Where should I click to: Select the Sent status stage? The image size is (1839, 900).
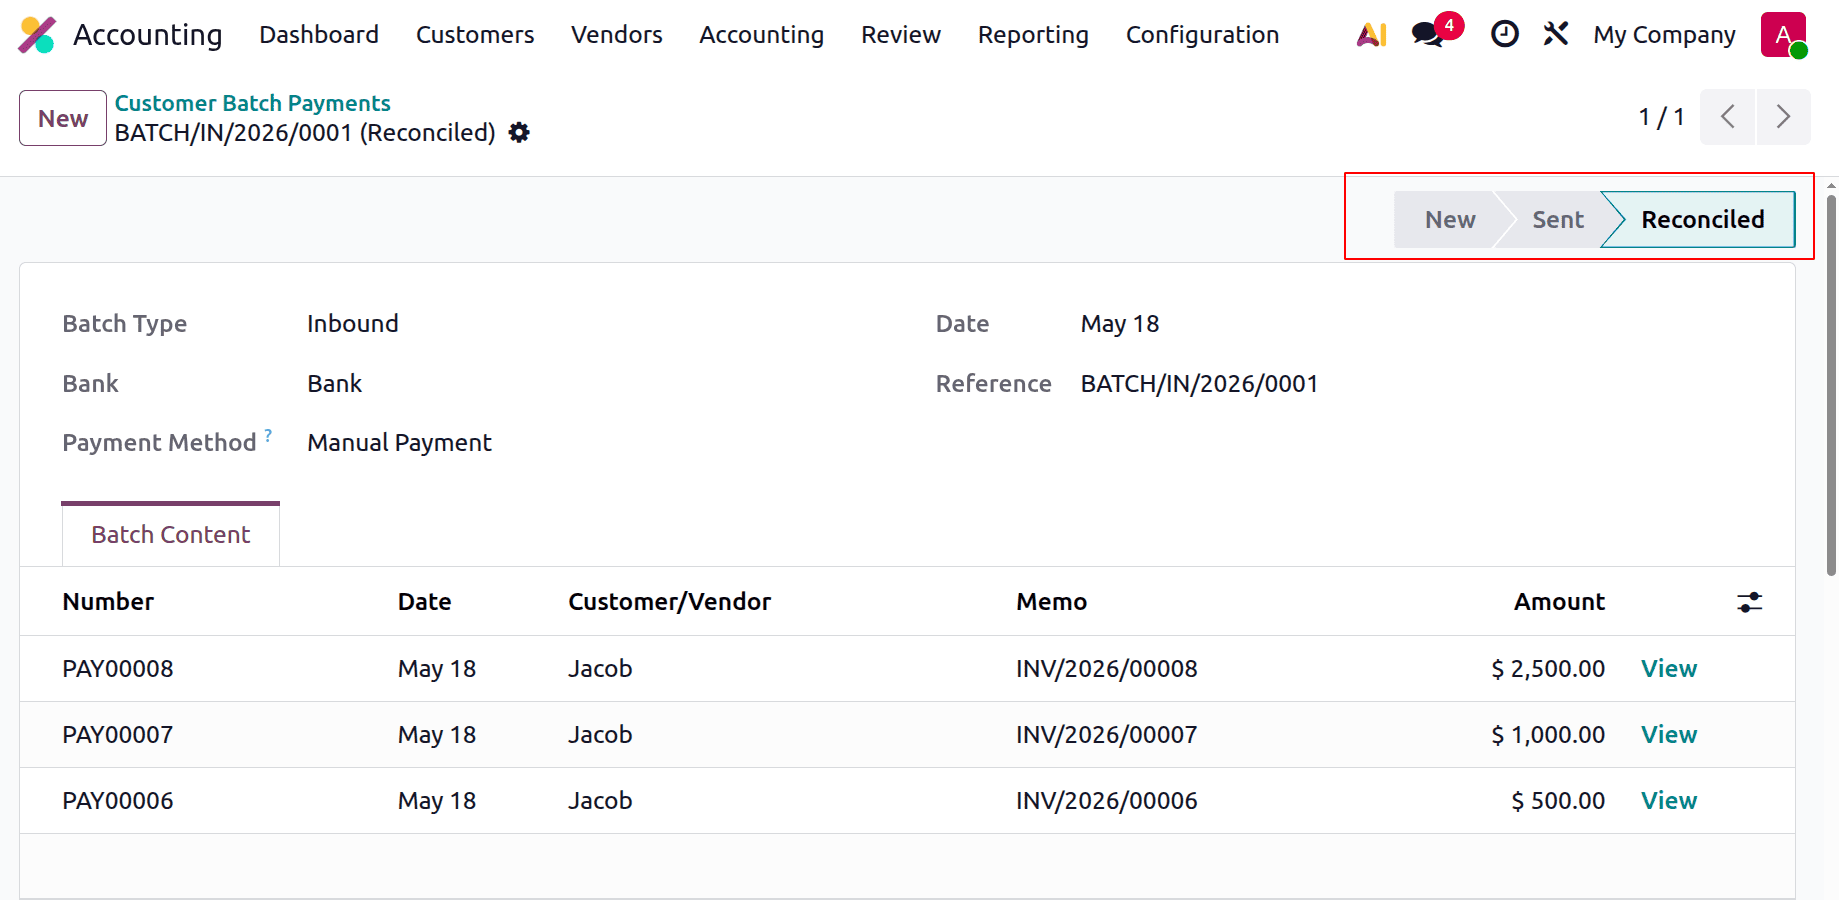point(1557,220)
